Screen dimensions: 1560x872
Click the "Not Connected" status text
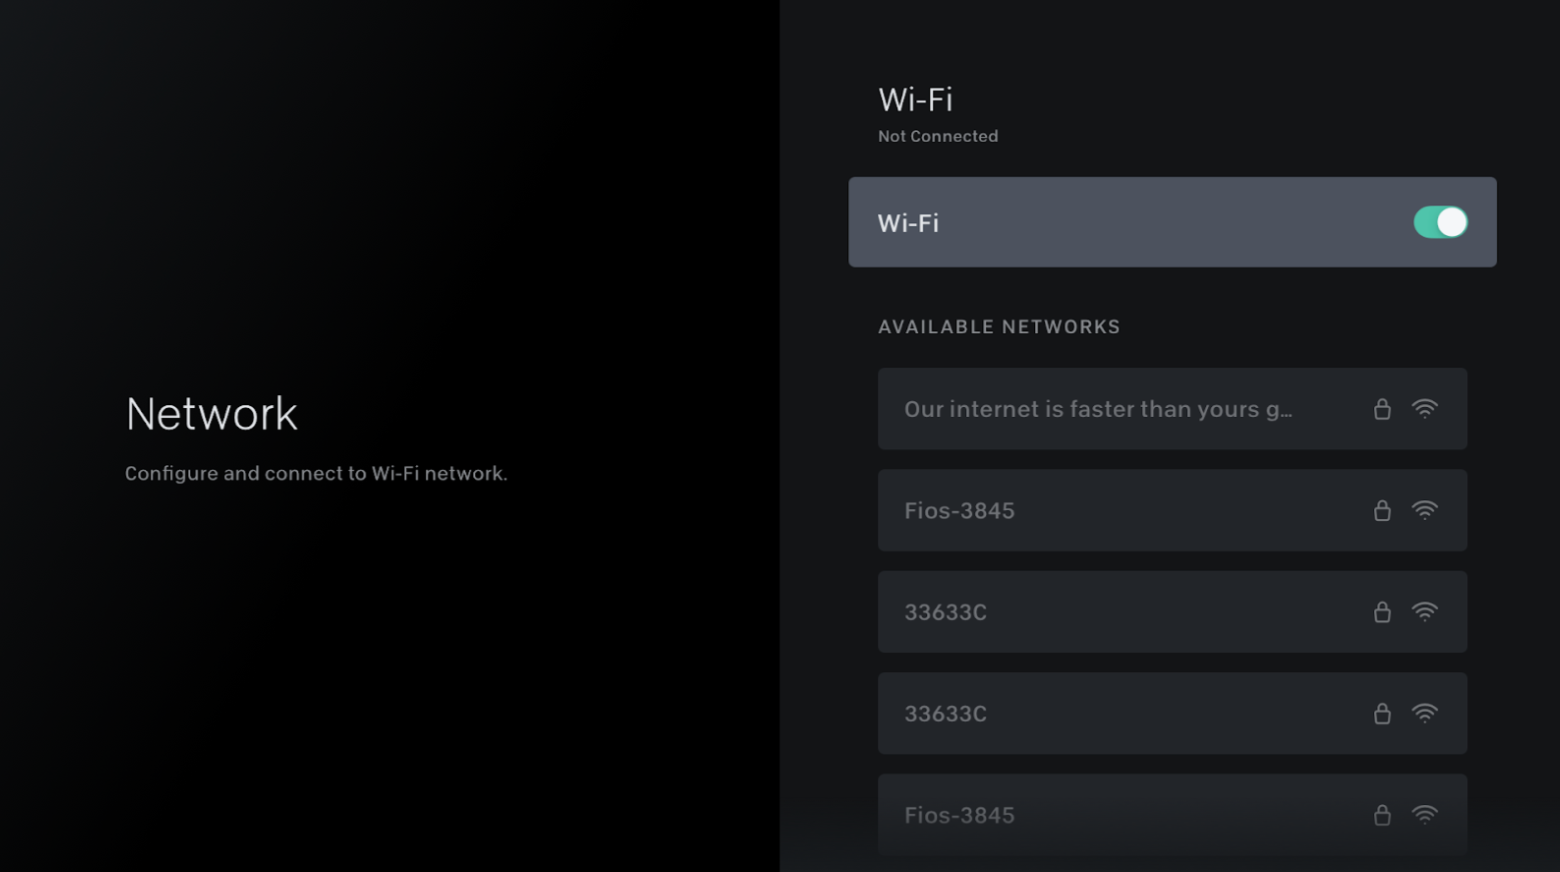click(938, 136)
